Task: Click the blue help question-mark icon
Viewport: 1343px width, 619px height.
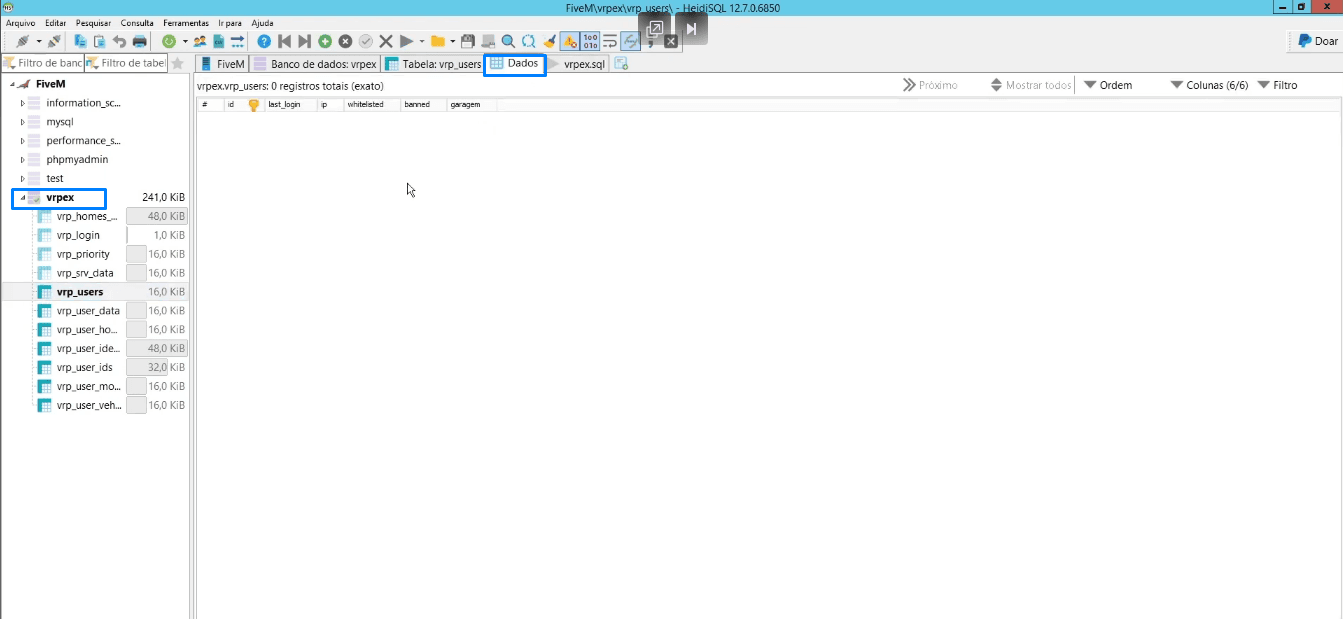Action: 264,41
